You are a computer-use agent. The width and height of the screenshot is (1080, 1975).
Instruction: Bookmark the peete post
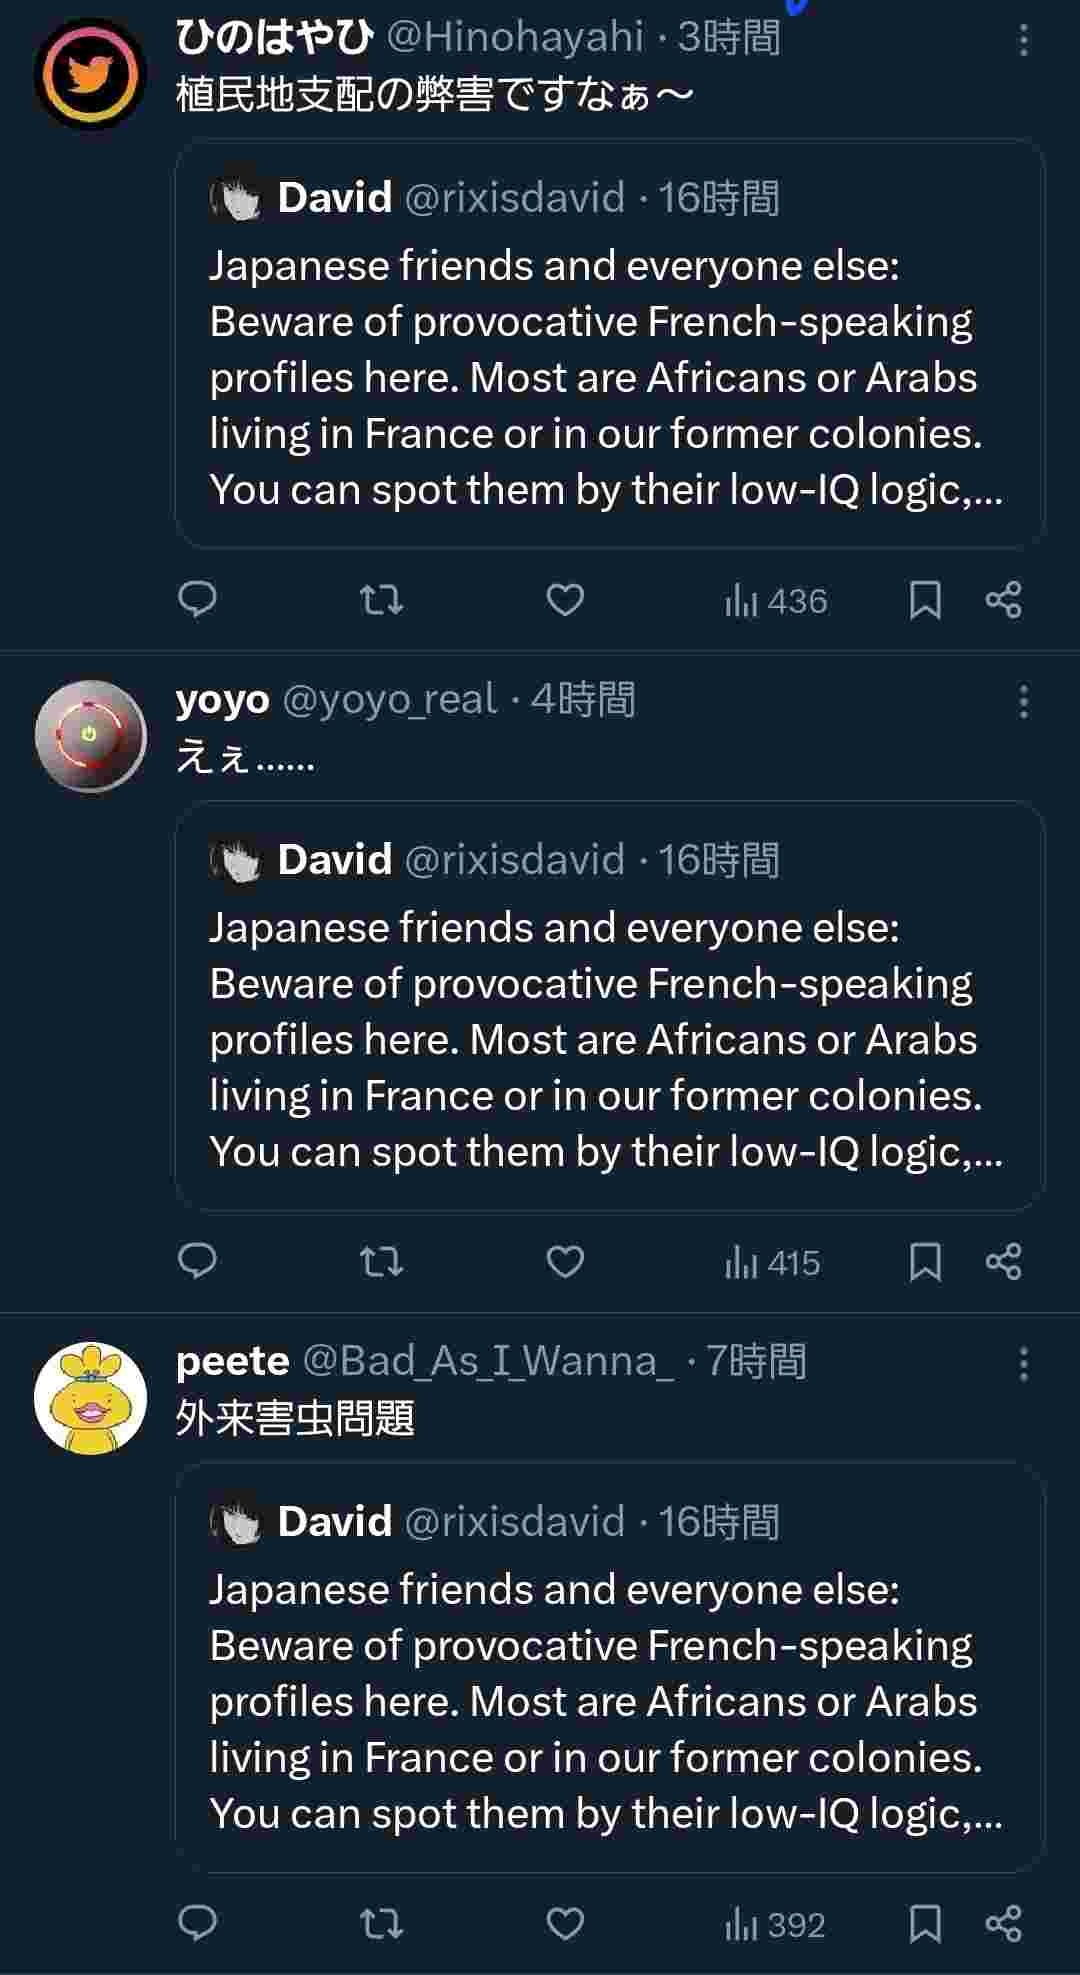pos(925,1924)
